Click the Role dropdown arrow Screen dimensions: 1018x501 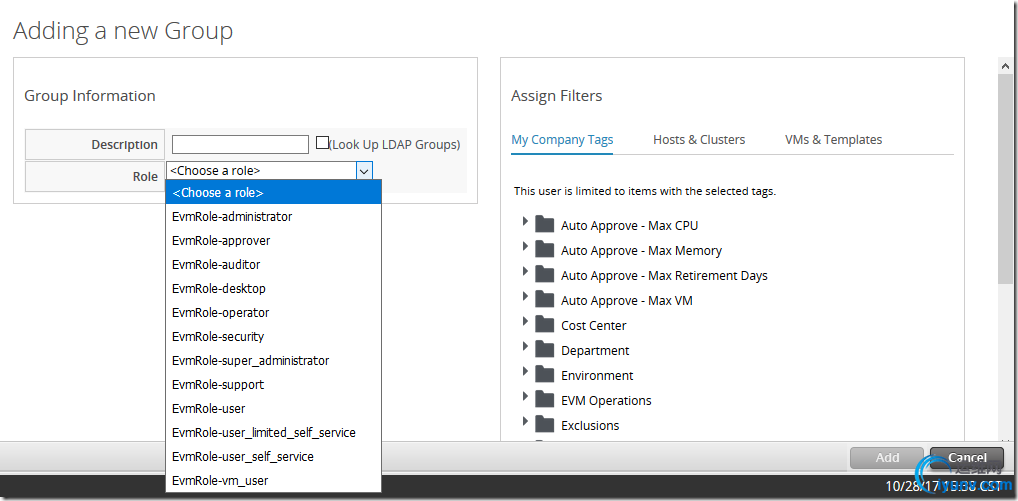[x=364, y=171]
